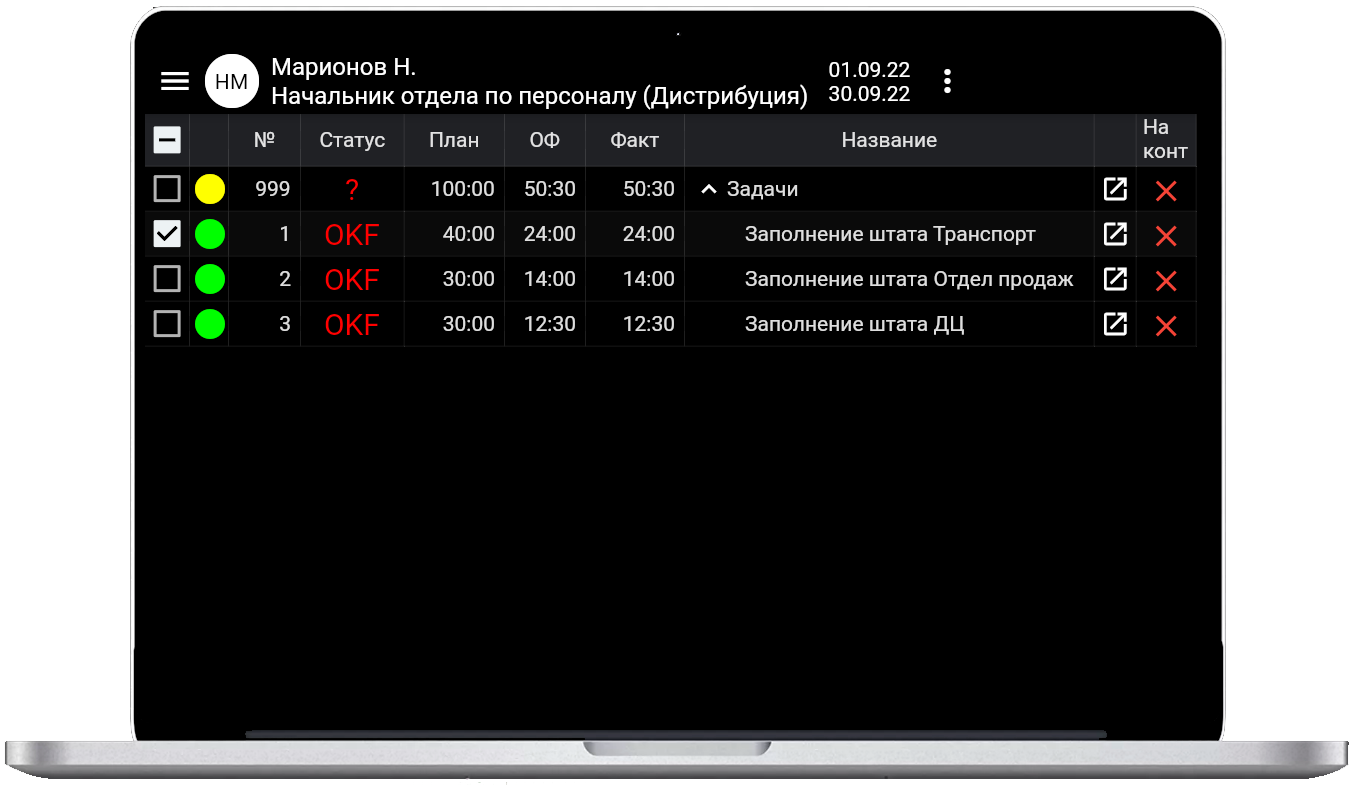Open Задачи row in external view
This screenshot has height=785, width=1352.
point(1115,189)
